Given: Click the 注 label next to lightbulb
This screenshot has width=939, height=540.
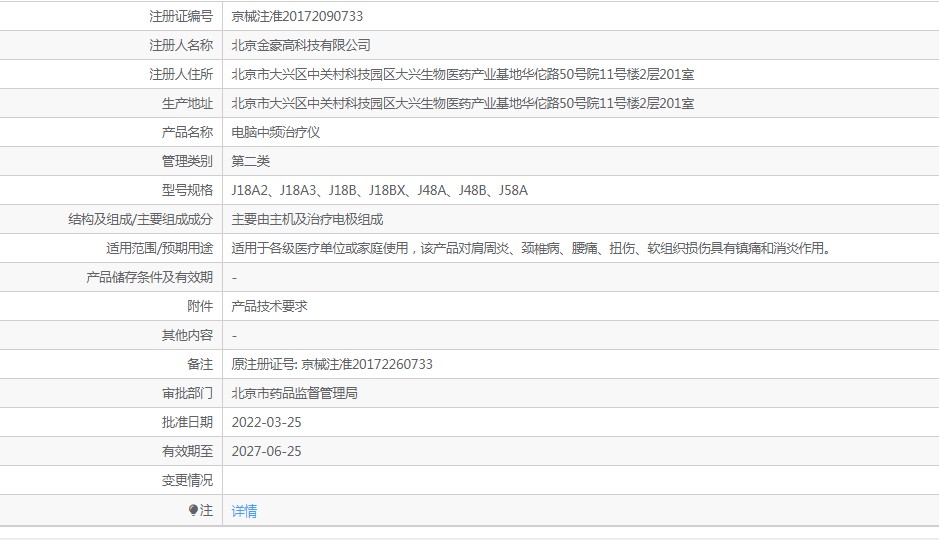Looking at the screenshot, I should pyautogui.click(x=207, y=510).
